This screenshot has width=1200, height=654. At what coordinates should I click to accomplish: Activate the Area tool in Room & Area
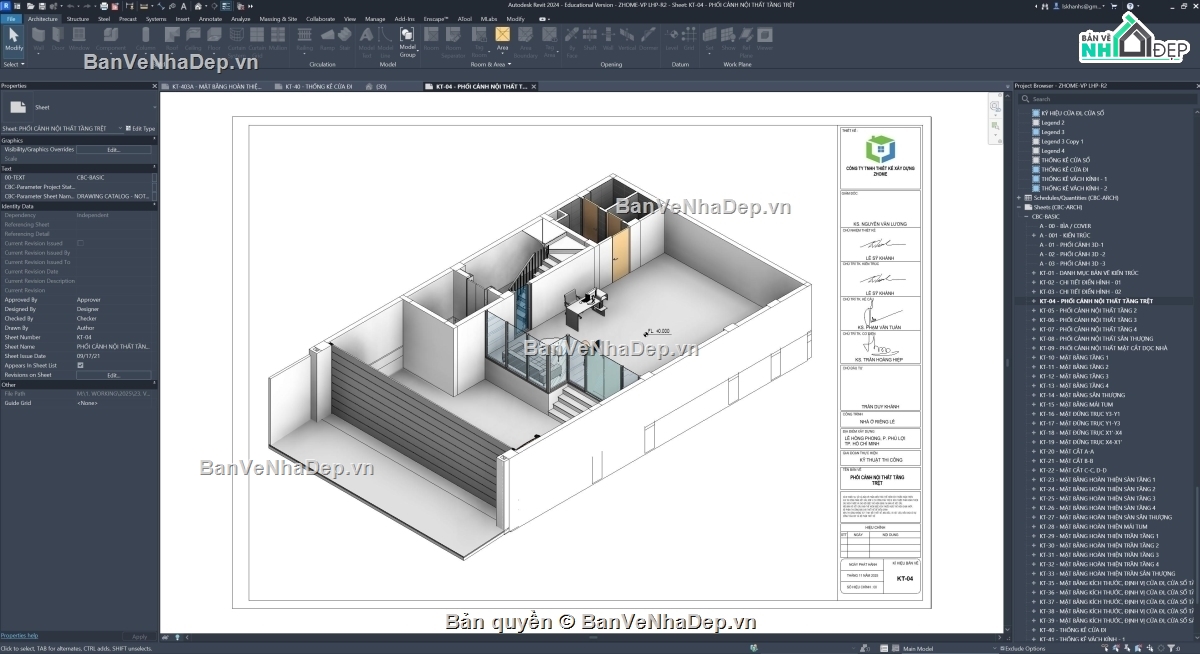click(x=502, y=40)
